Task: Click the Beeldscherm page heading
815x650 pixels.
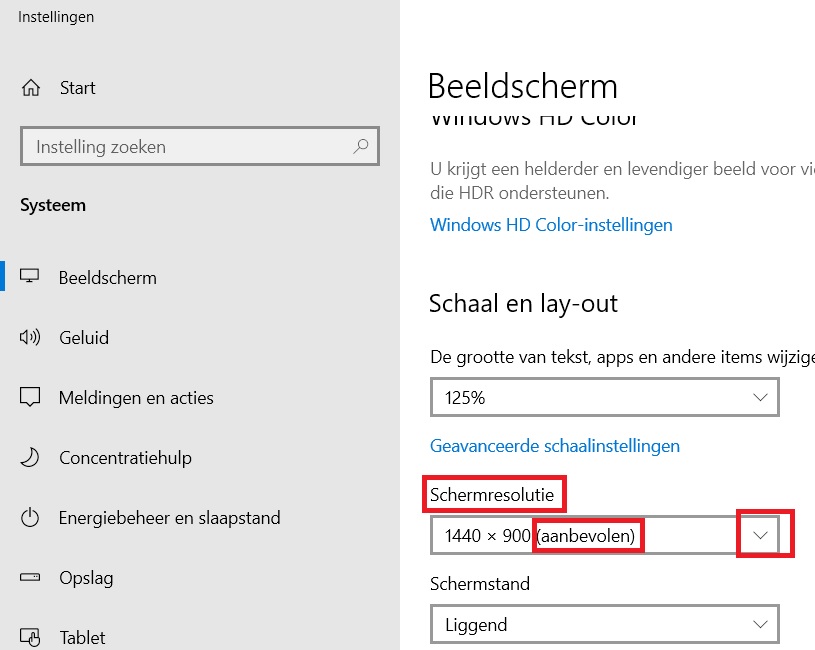Action: (523, 87)
